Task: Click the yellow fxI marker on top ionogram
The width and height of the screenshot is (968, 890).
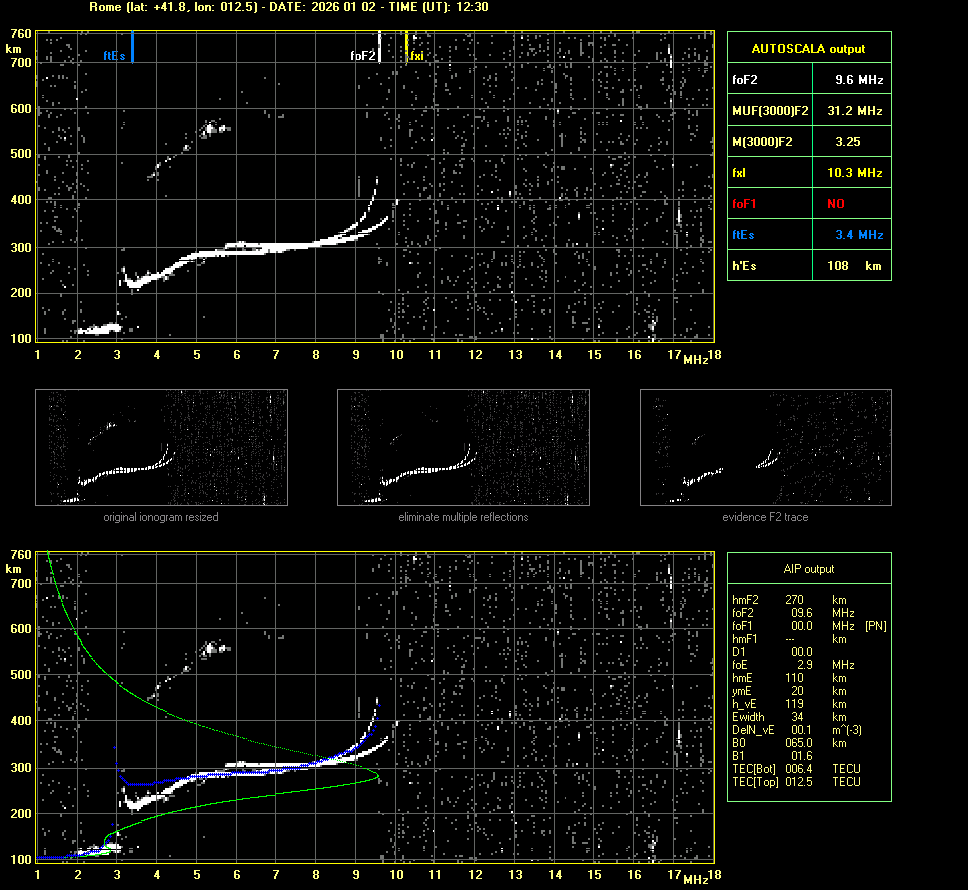Action: pyautogui.click(x=406, y=47)
